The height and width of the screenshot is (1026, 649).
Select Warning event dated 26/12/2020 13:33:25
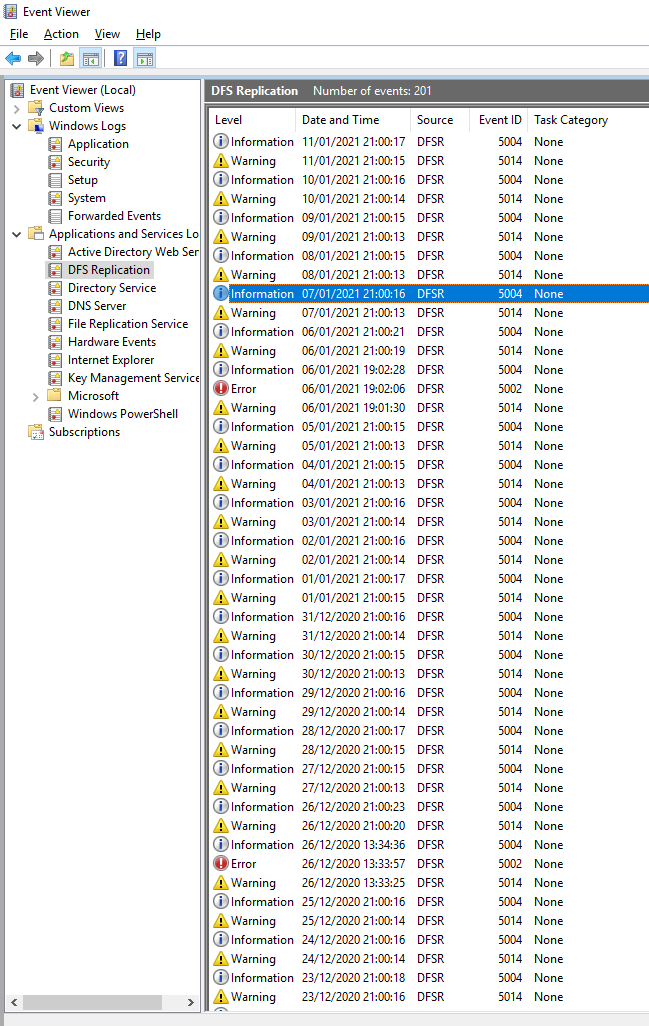click(x=429, y=883)
